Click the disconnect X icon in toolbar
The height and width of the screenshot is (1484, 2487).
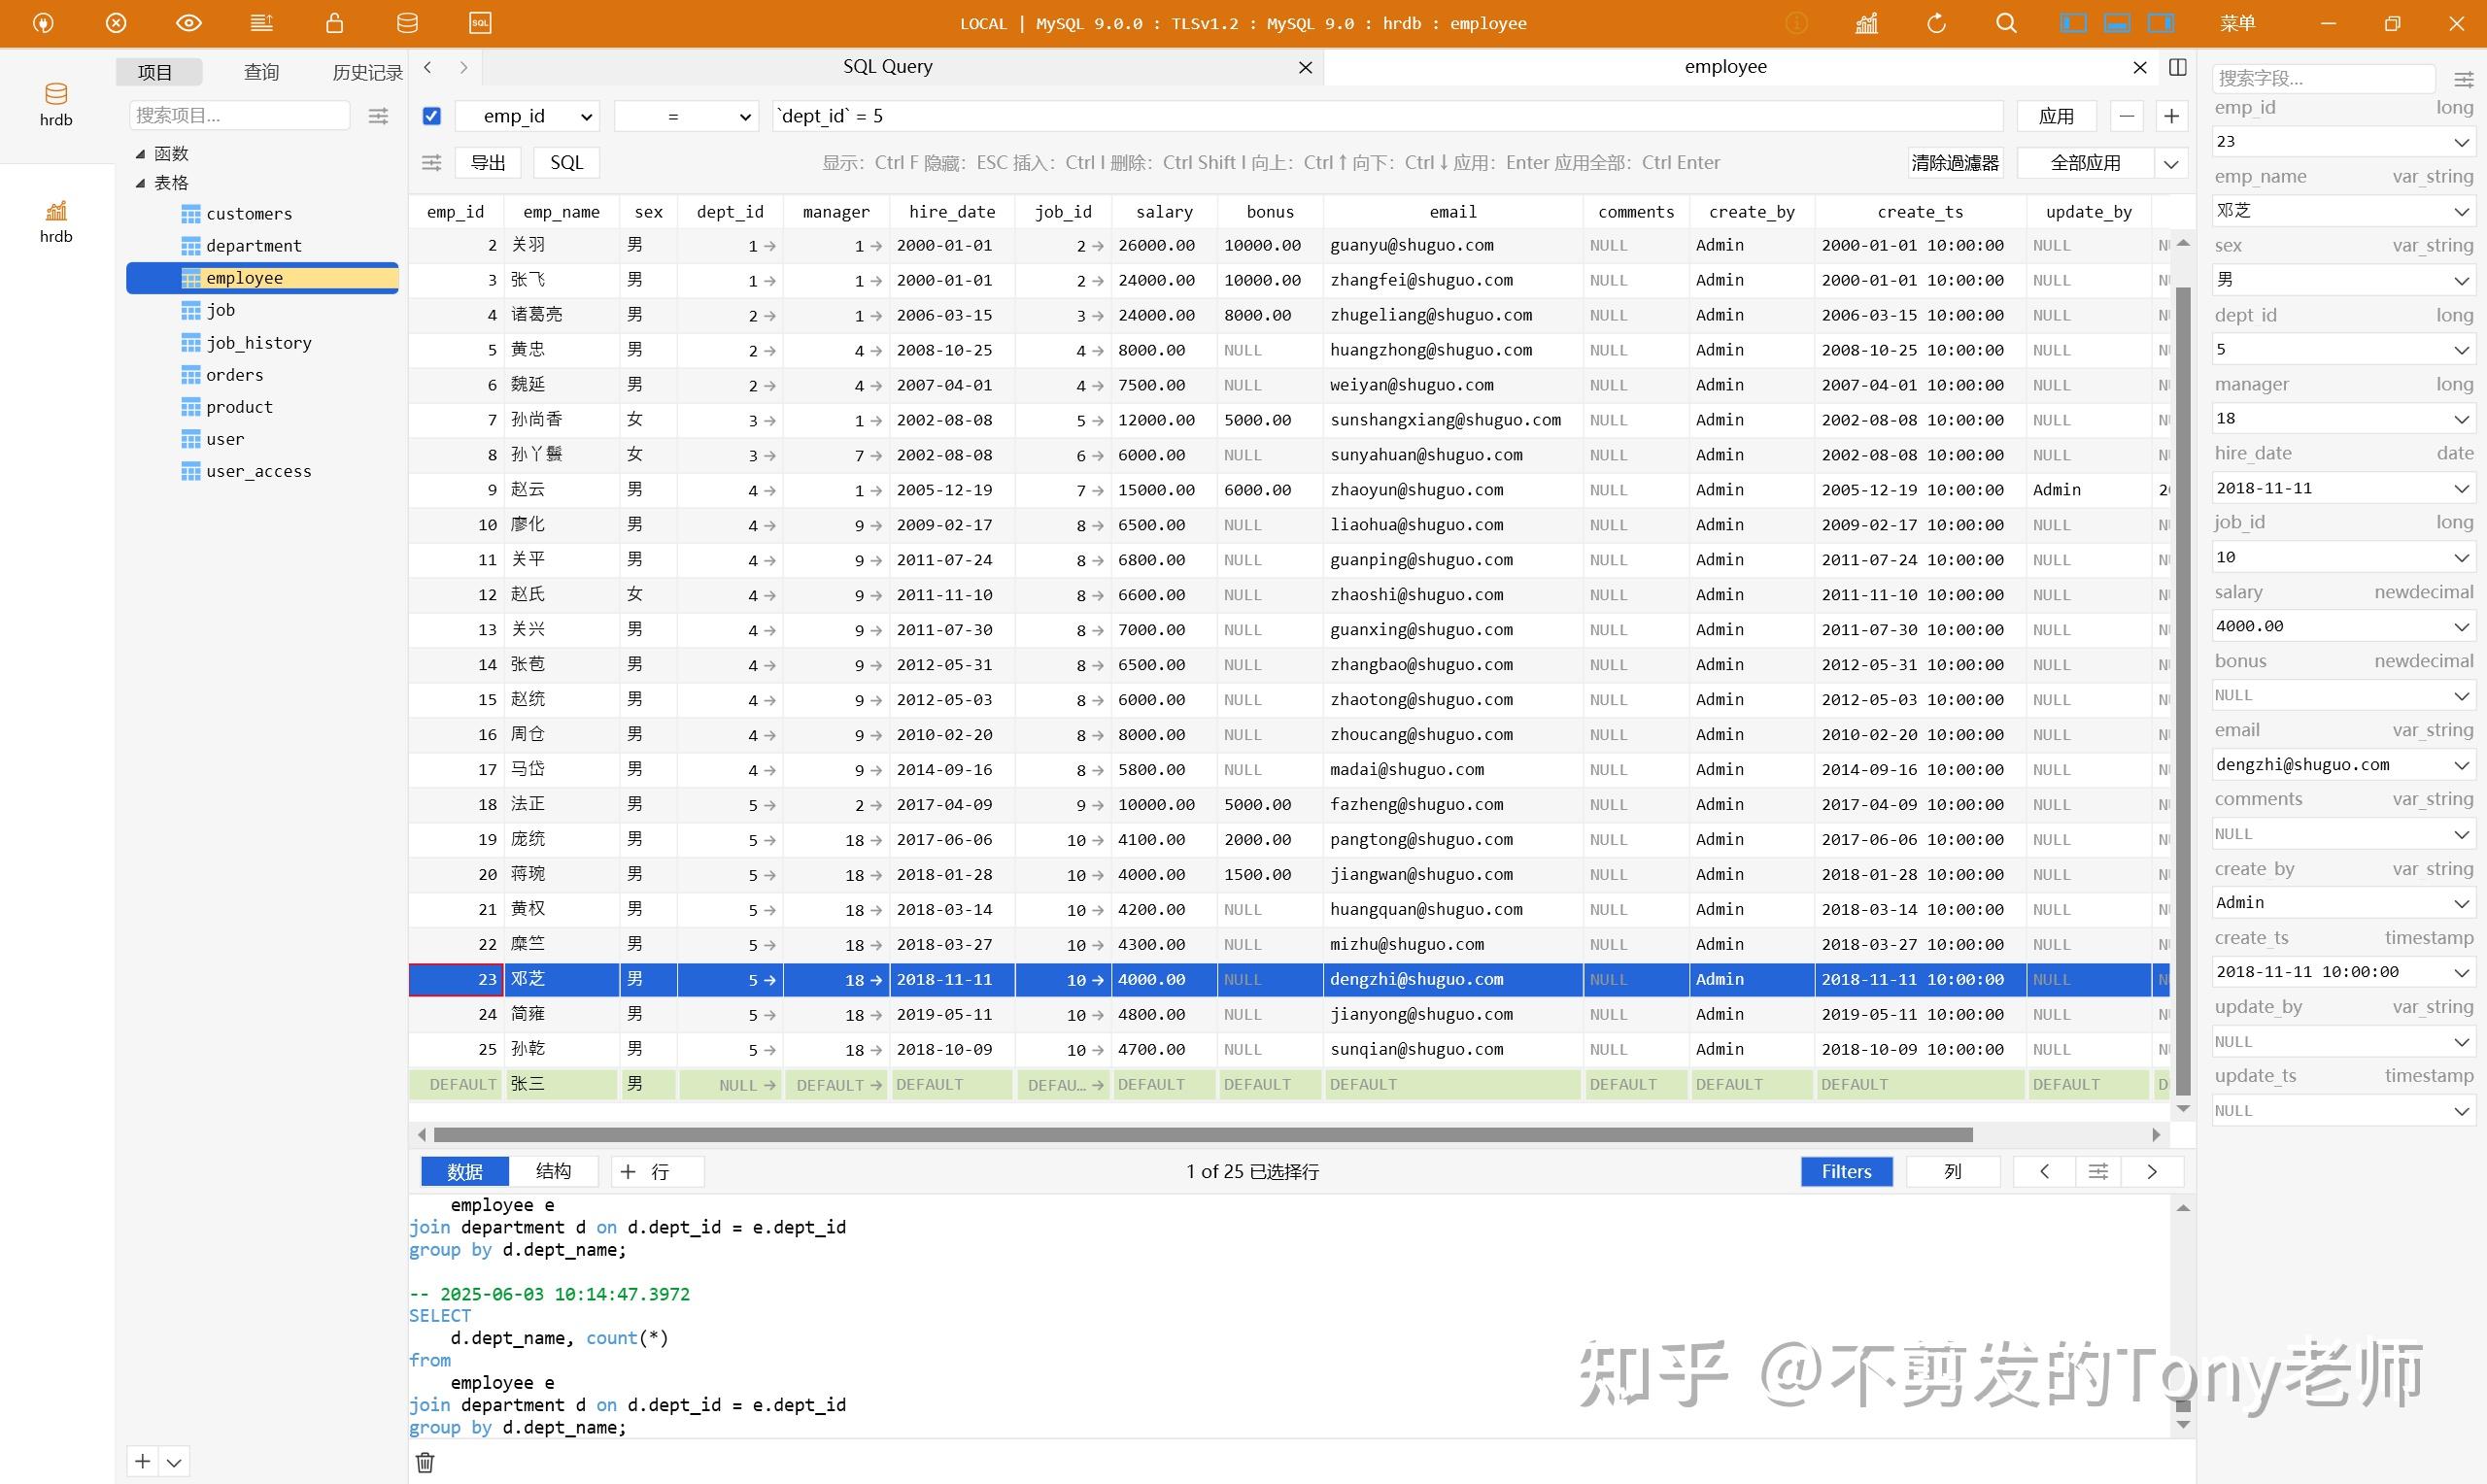tap(115, 22)
